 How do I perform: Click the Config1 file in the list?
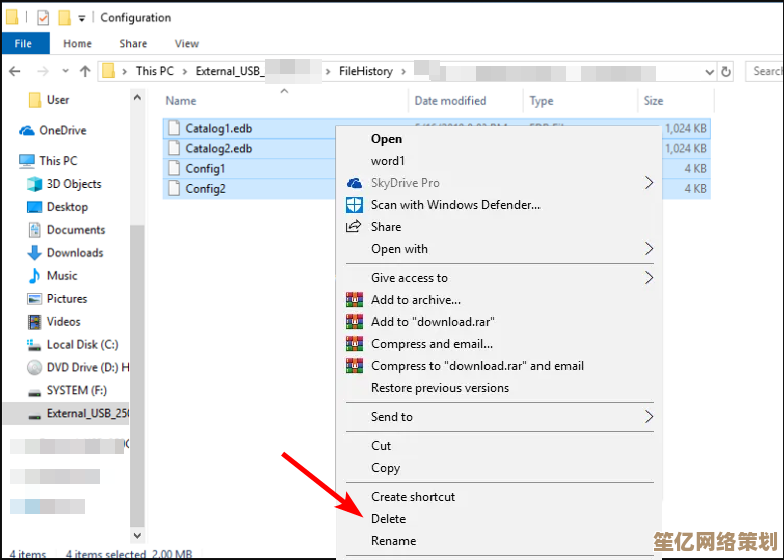205,169
